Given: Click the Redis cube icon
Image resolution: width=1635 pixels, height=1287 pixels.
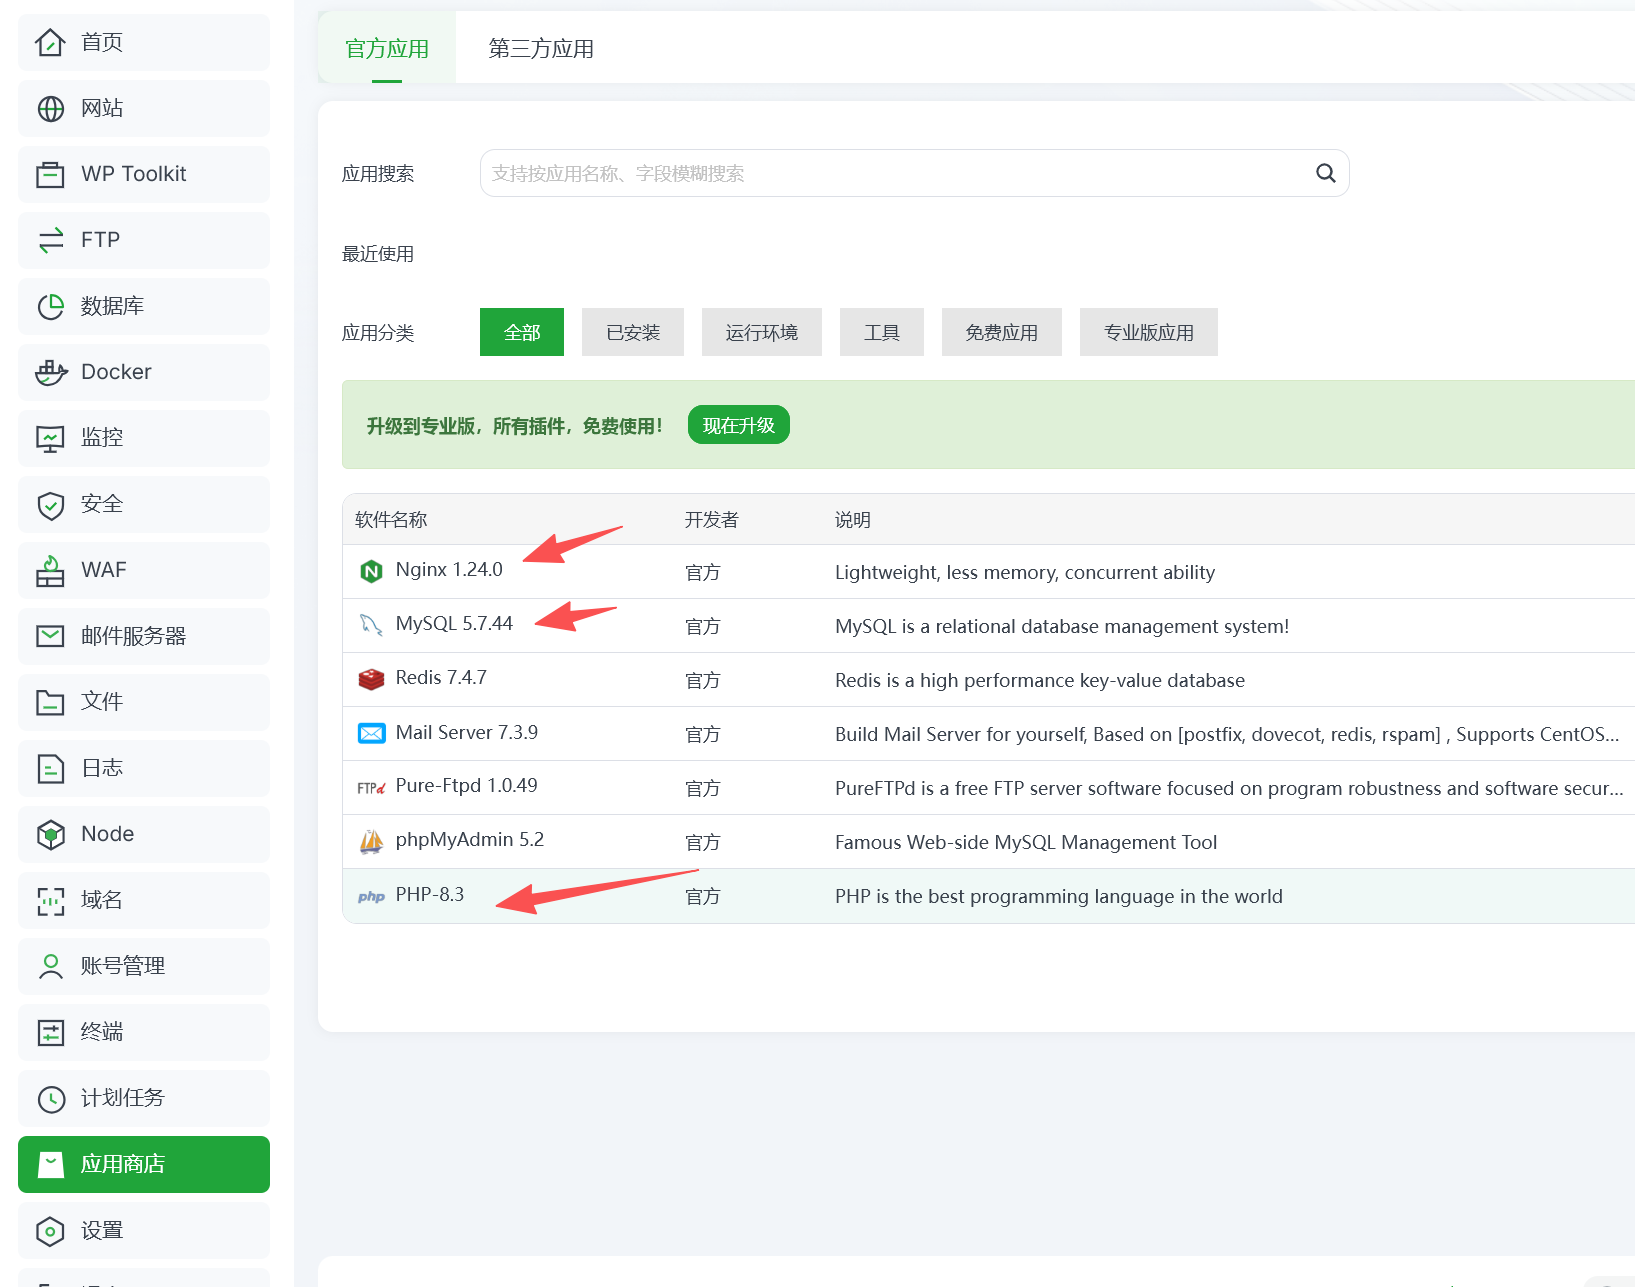Looking at the screenshot, I should click(371, 679).
